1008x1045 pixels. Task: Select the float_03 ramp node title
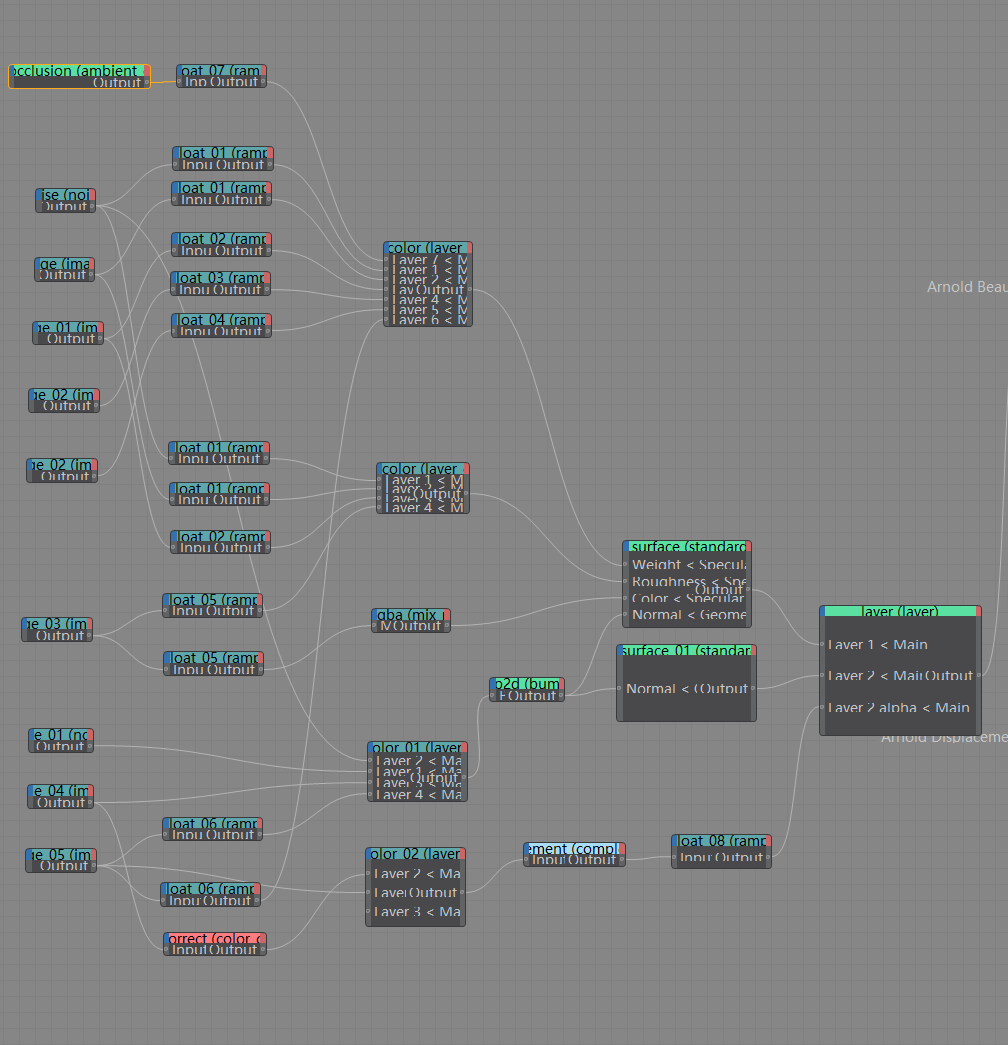pyautogui.click(x=220, y=278)
